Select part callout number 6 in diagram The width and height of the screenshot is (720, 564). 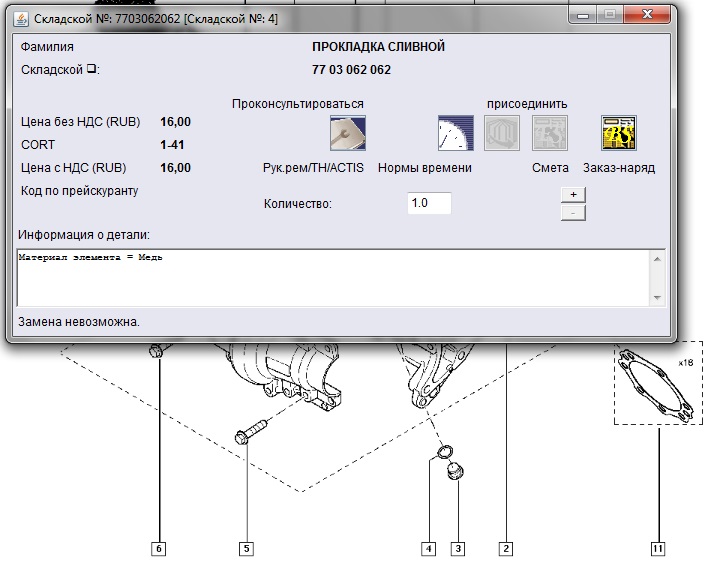pyautogui.click(x=158, y=548)
